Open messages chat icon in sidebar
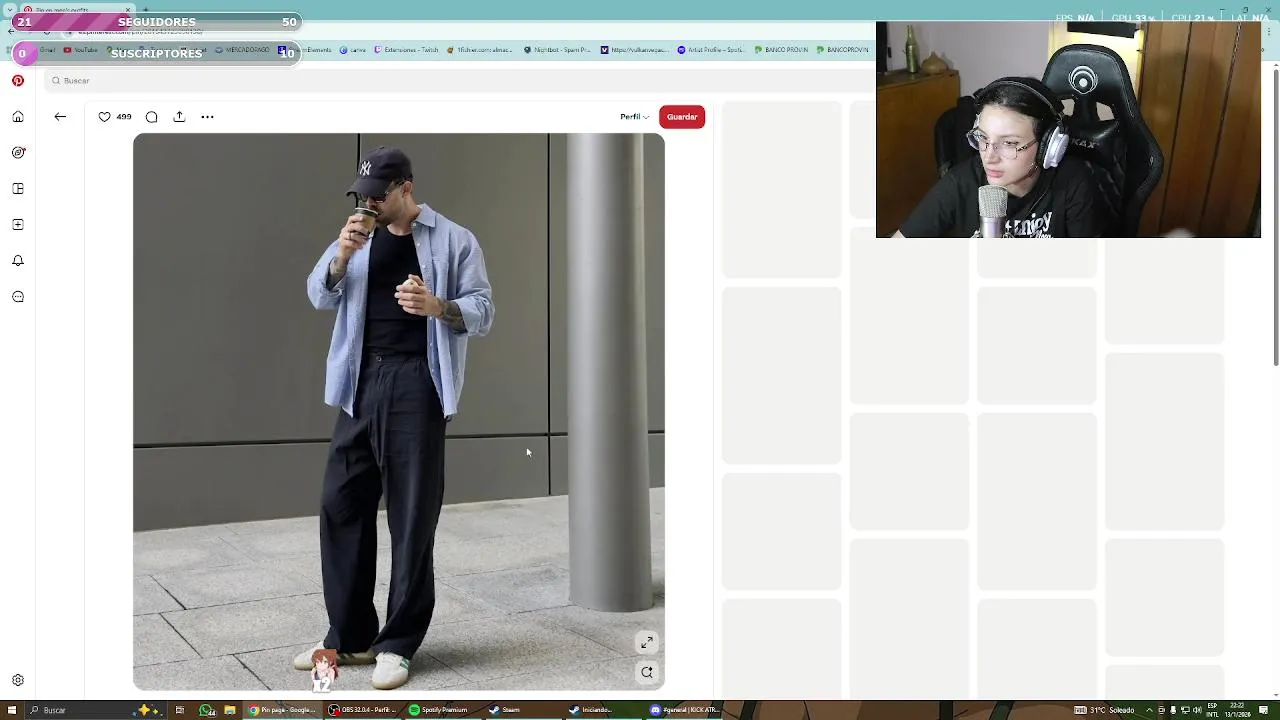 point(18,297)
